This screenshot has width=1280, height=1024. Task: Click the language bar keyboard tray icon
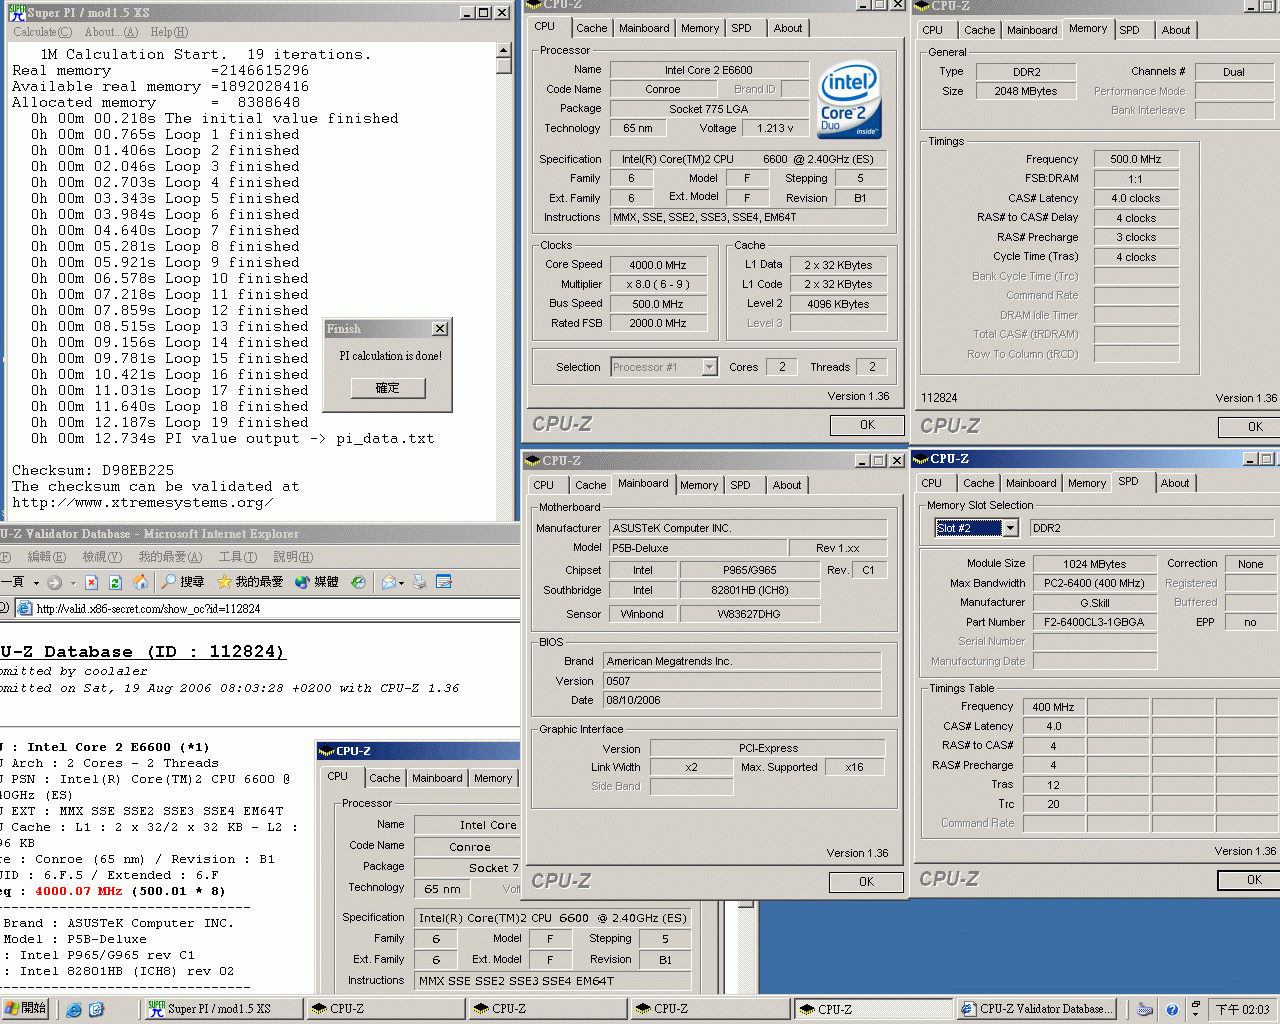point(1146,1010)
